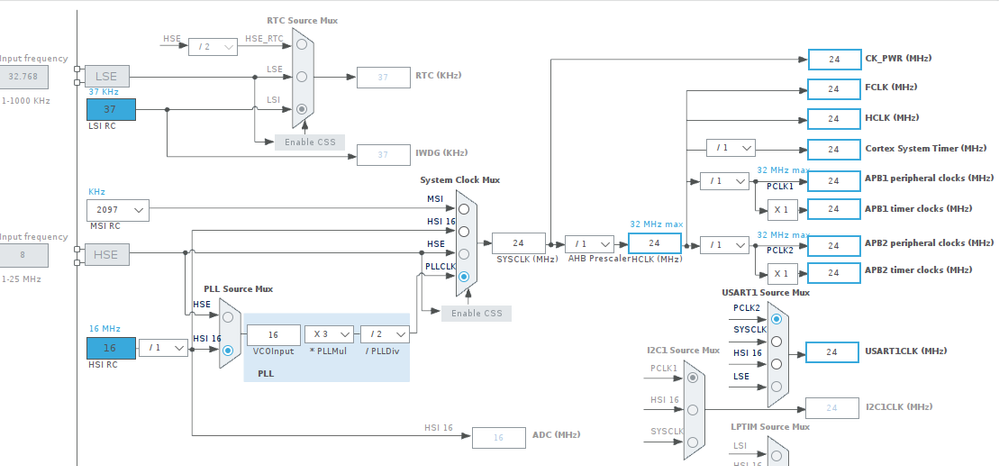Edit the HSE input frequency field showing 8
Image resolution: width=999 pixels, height=466 pixels.
(24, 255)
